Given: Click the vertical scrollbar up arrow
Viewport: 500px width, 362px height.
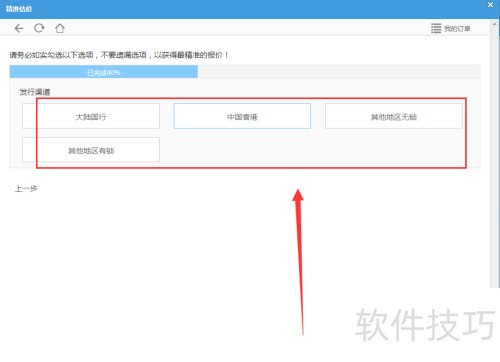Looking at the screenshot, I should pos(494,24).
